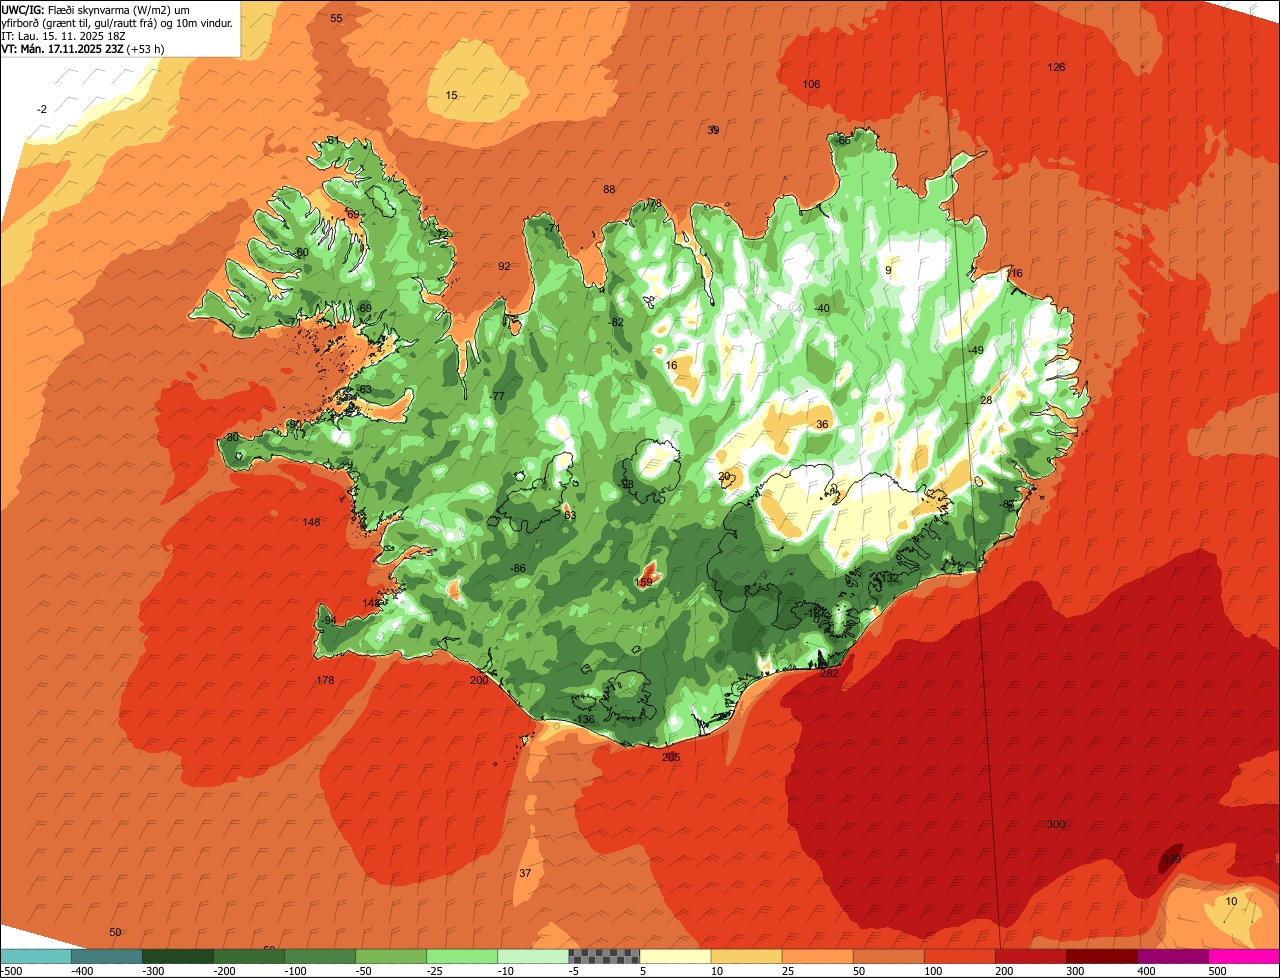The height and width of the screenshot is (978, 1280).
Task: Pick the light green legend swatch between -25 and -10
Action: (x=462, y=956)
